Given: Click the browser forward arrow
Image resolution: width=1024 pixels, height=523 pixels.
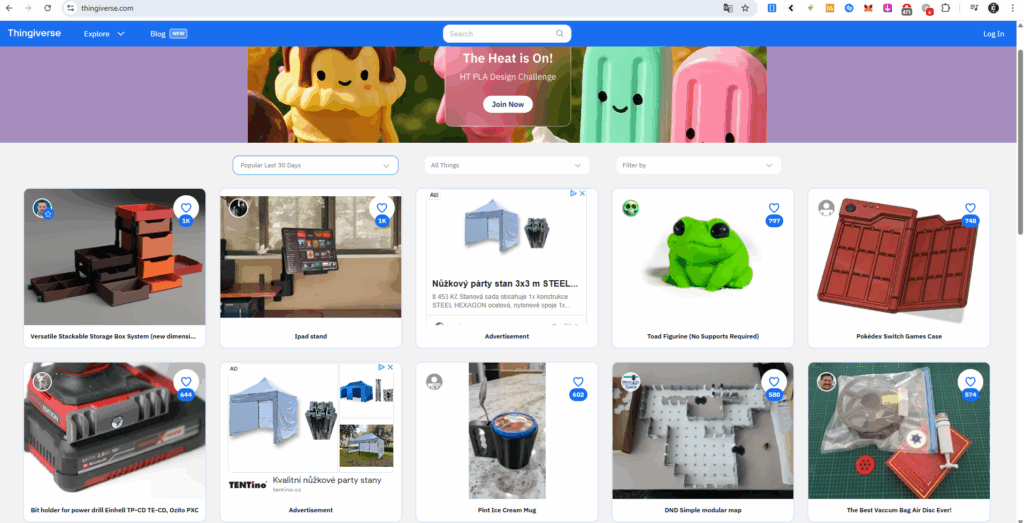Looking at the screenshot, I should tap(28, 8).
